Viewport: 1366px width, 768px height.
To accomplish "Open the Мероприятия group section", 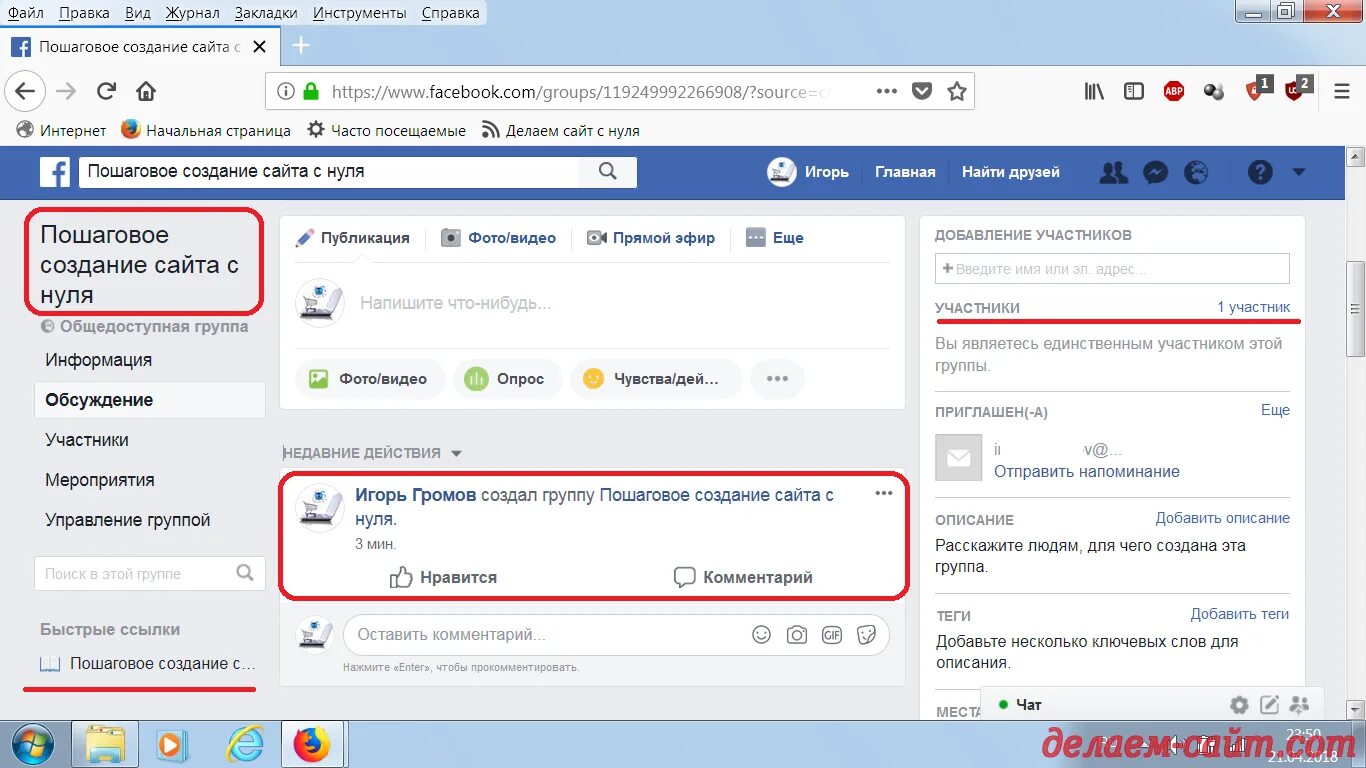I will pos(99,480).
